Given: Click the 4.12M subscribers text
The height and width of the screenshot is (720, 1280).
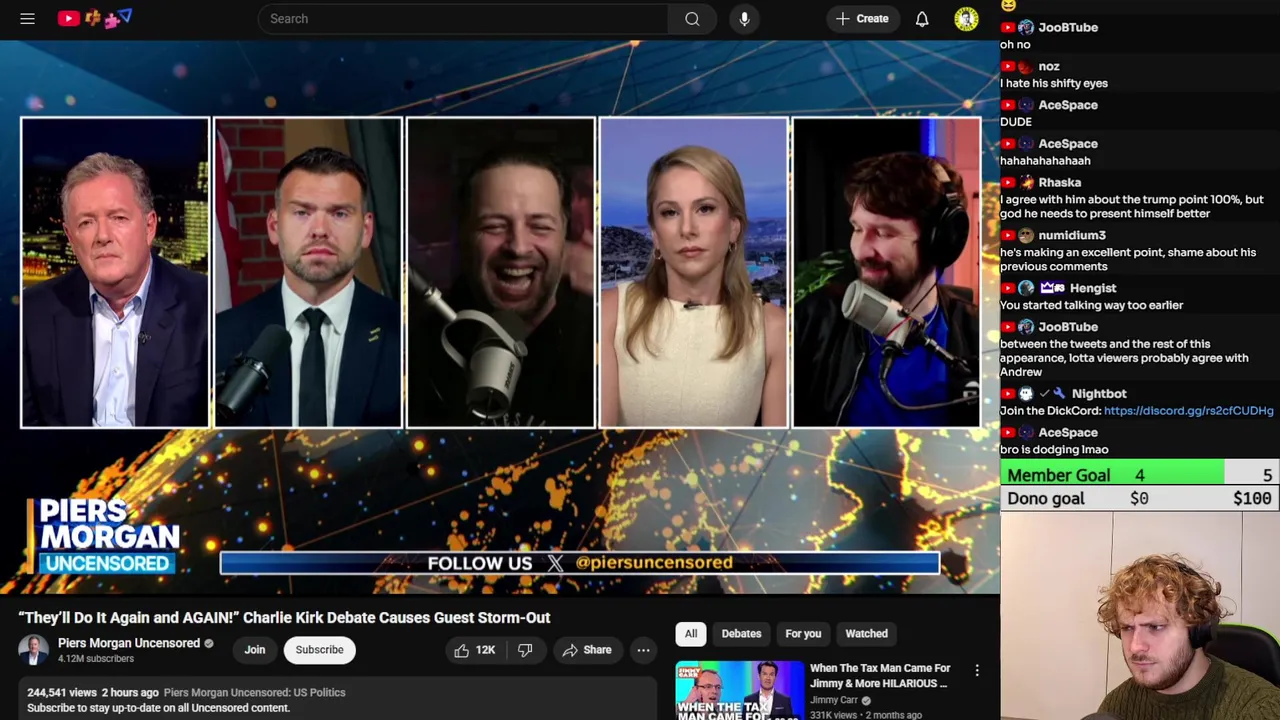Looking at the screenshot, I should coord(96,659).
